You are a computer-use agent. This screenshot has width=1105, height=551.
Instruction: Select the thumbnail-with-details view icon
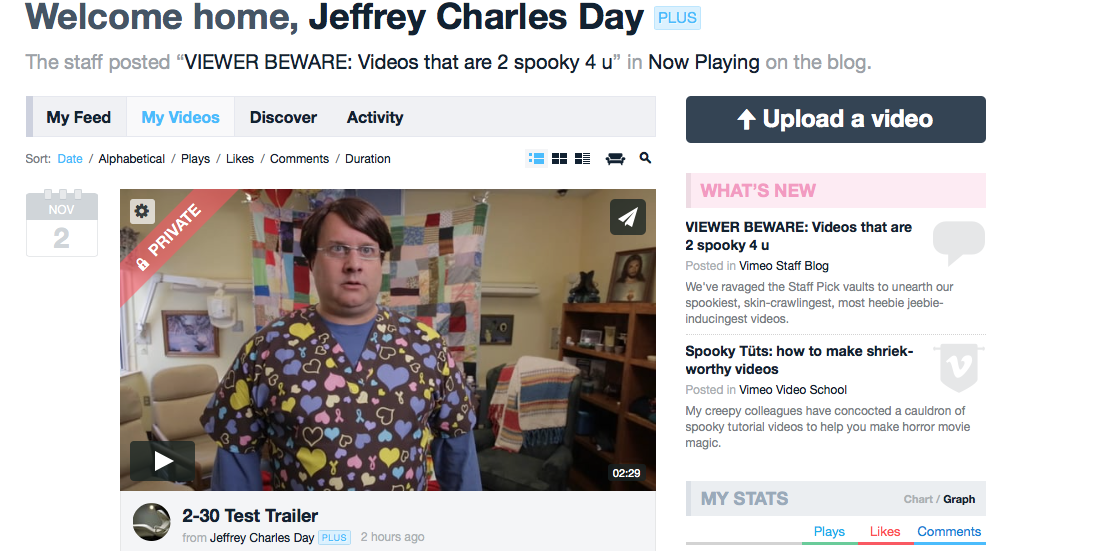[x=583, y=159]
